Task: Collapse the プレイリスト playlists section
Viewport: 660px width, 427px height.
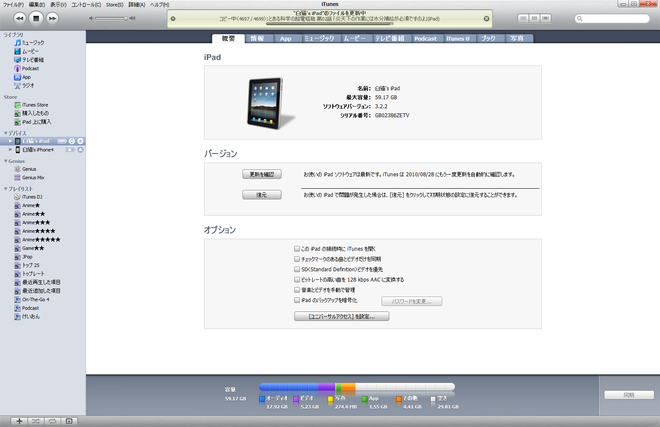Action: pyautogui.click(x=5, y=189)
